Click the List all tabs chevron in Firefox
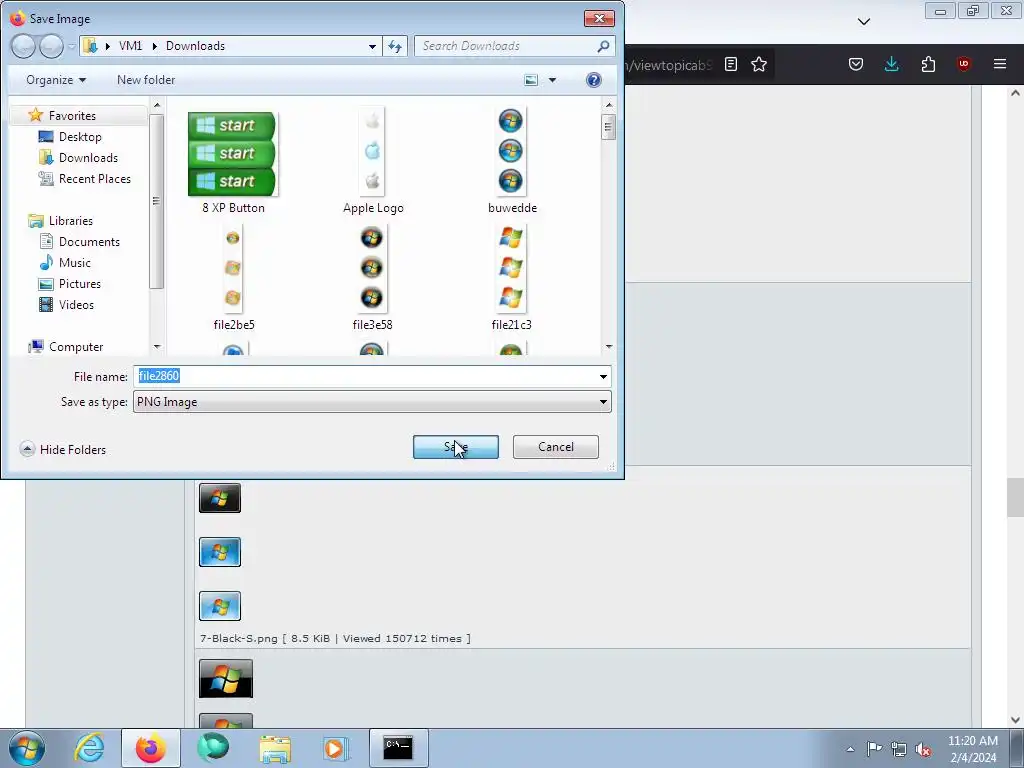1024x768 pixels. 863,22
